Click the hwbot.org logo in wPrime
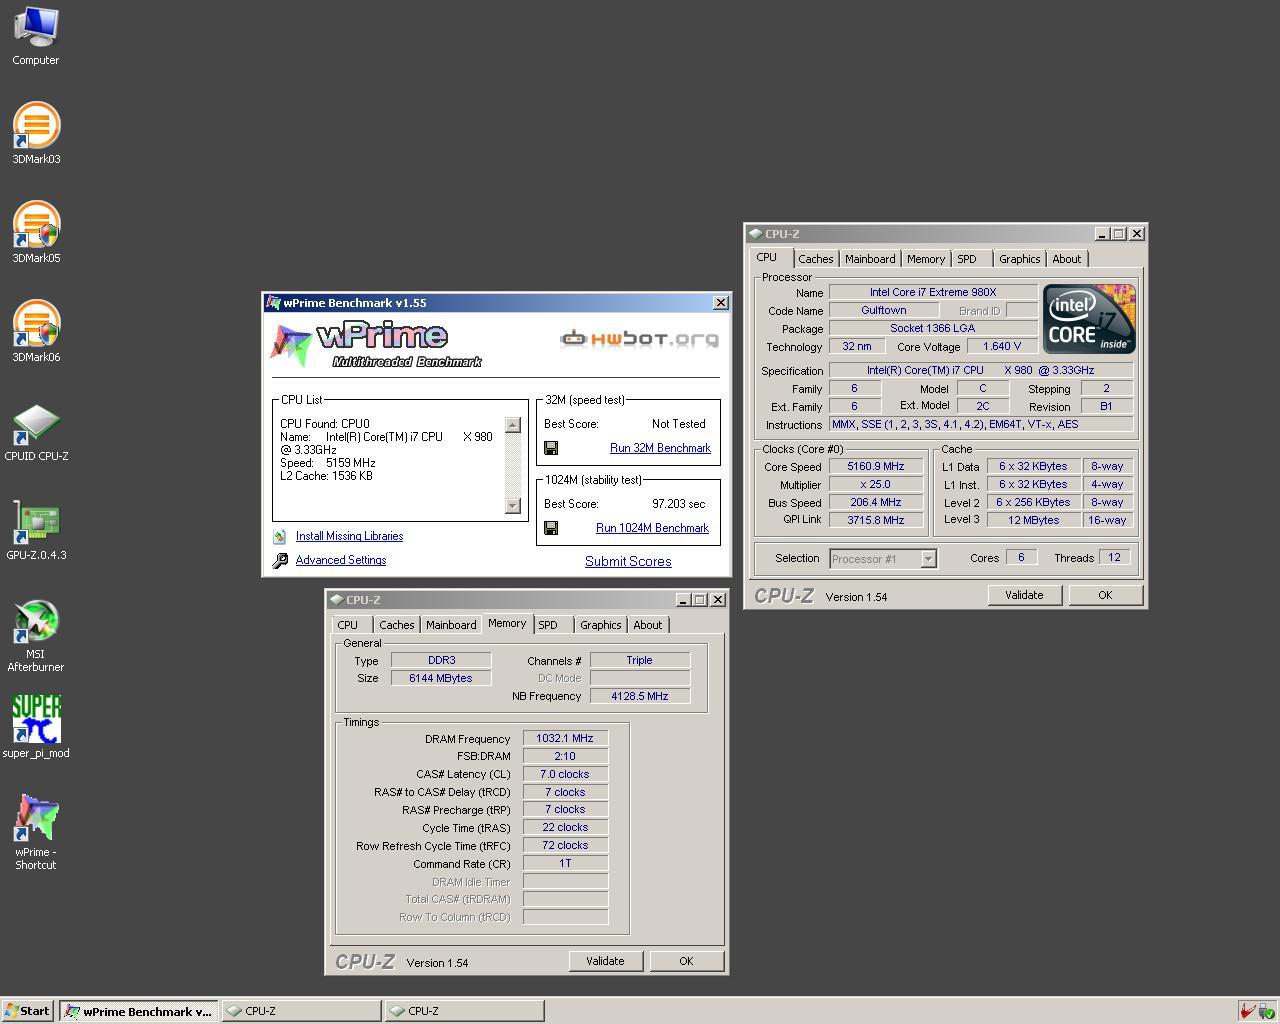The height and width of the screenshot is (1024, 1280). click(639, 339)
